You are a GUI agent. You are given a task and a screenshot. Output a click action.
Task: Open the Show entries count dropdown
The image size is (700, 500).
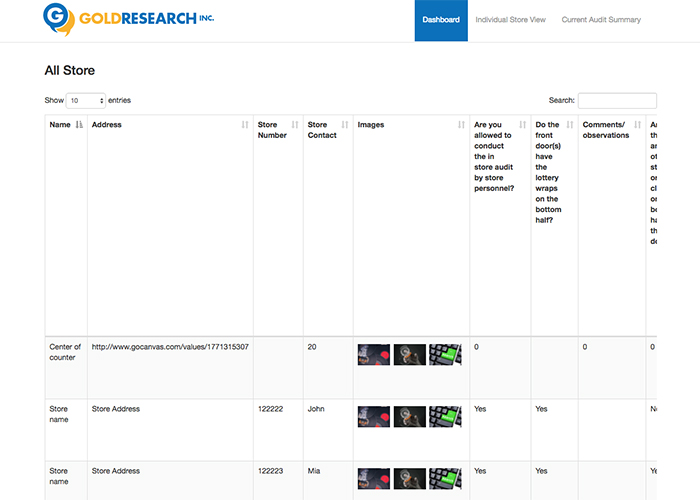(x=86, y=100)
